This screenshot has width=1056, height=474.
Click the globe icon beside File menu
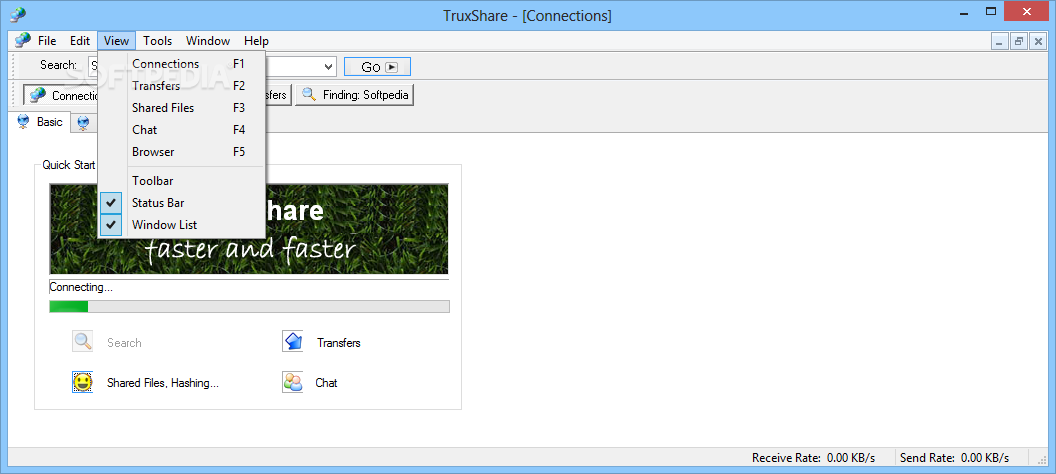[23, 40]
